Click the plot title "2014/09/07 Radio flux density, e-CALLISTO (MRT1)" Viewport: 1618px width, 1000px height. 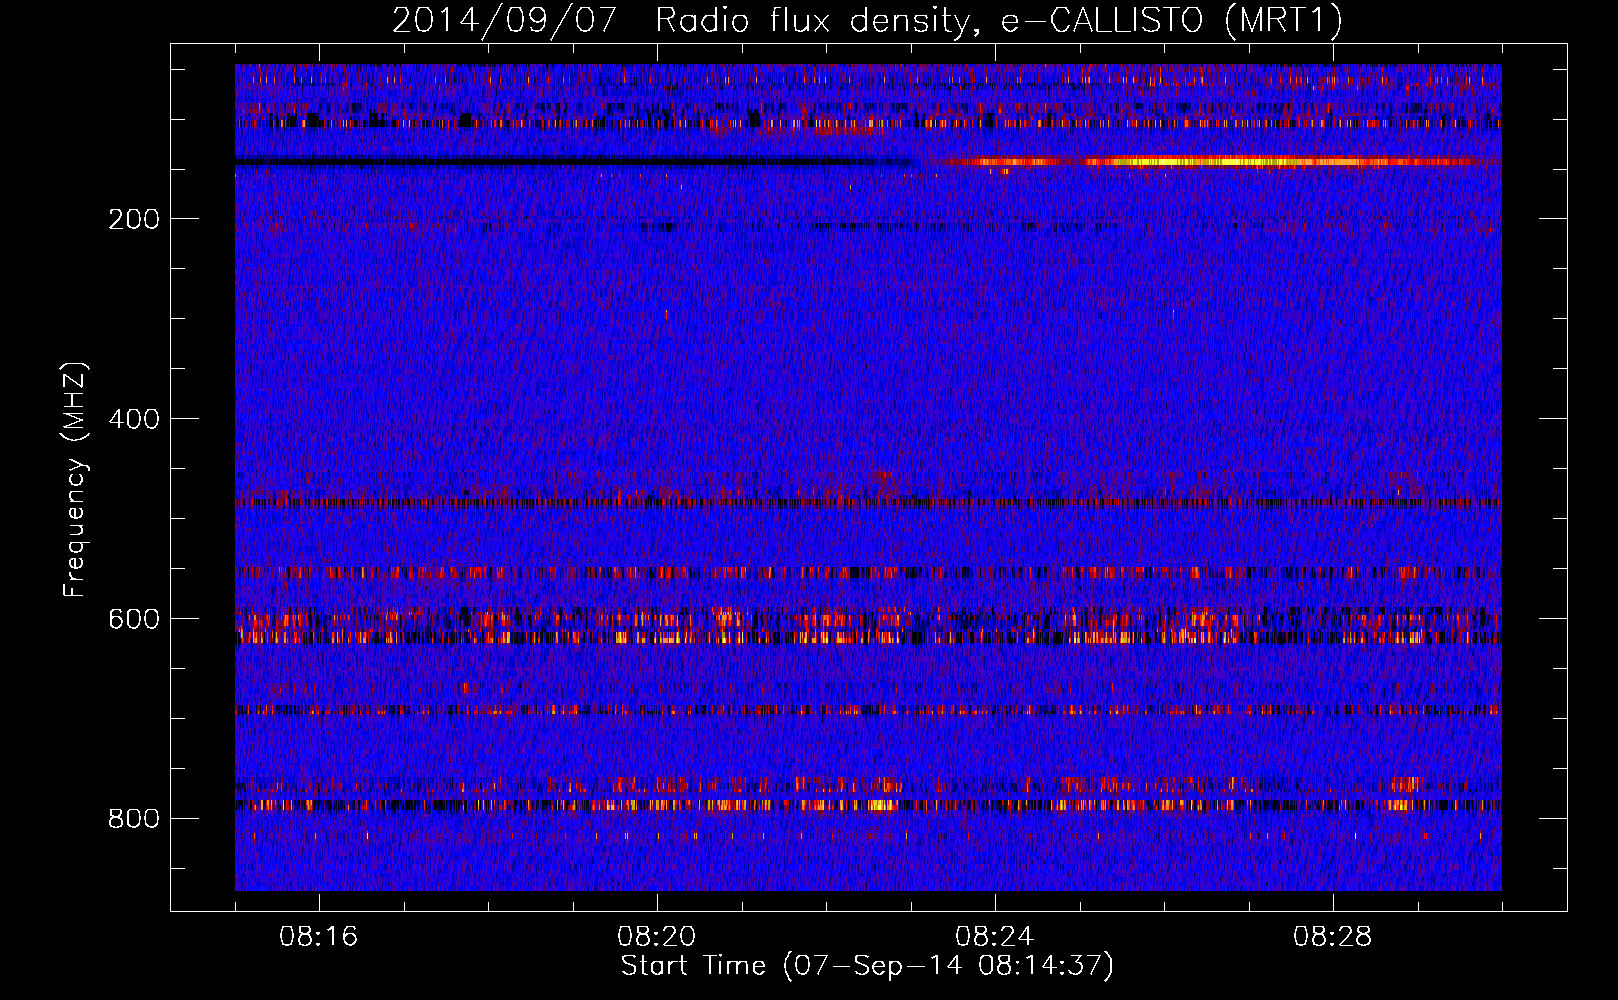tap(867, 20)
